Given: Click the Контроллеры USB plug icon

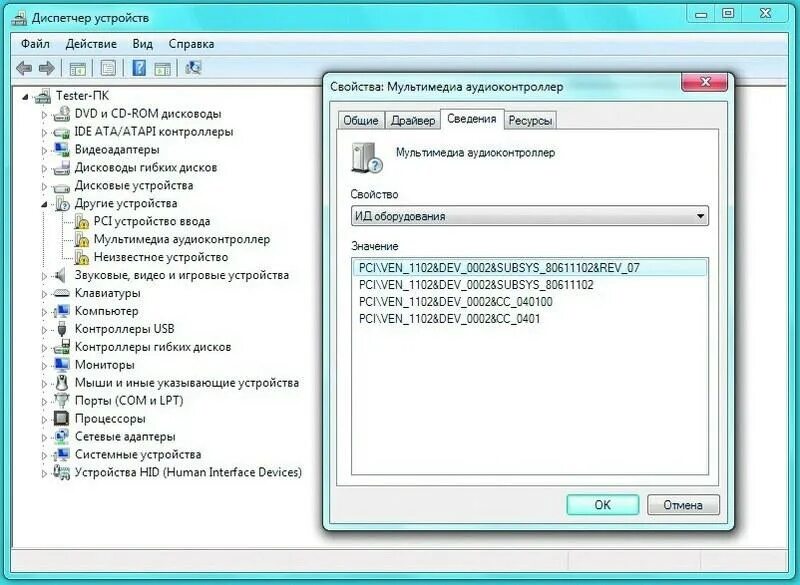Looking at the screenshot, I should (62, 329).
